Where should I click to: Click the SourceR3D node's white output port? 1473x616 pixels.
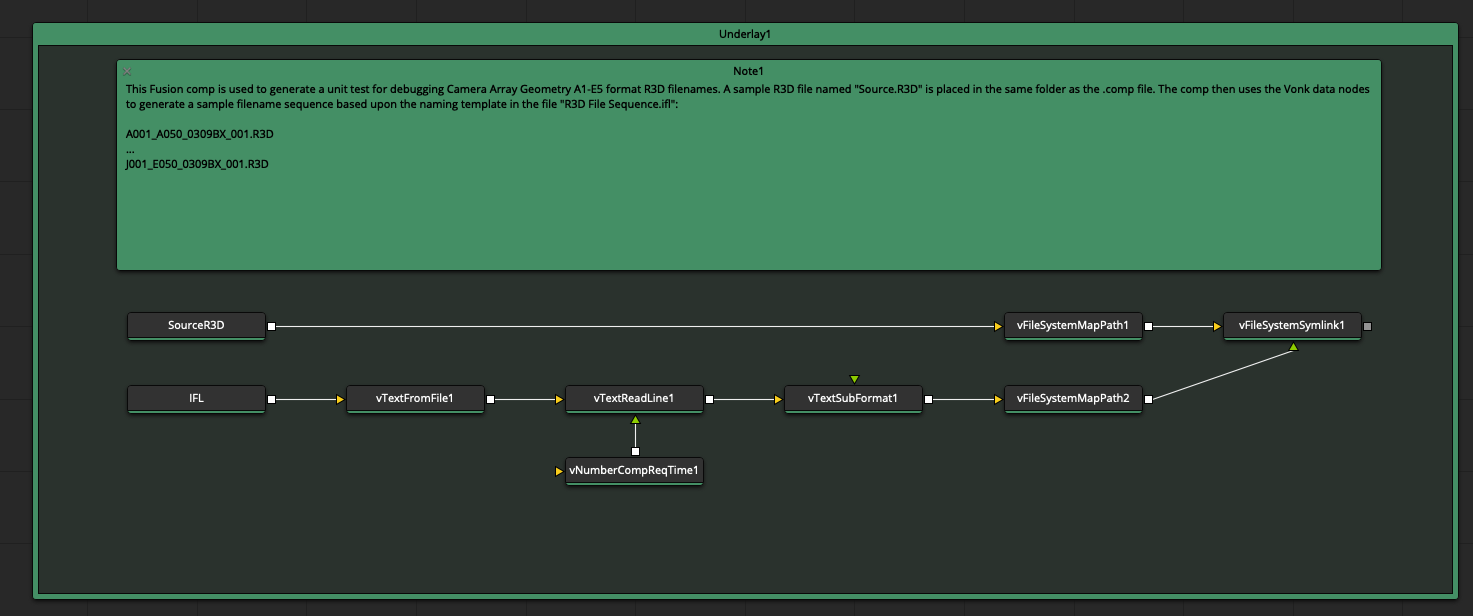pyautogui.click(x=271, y=325)
